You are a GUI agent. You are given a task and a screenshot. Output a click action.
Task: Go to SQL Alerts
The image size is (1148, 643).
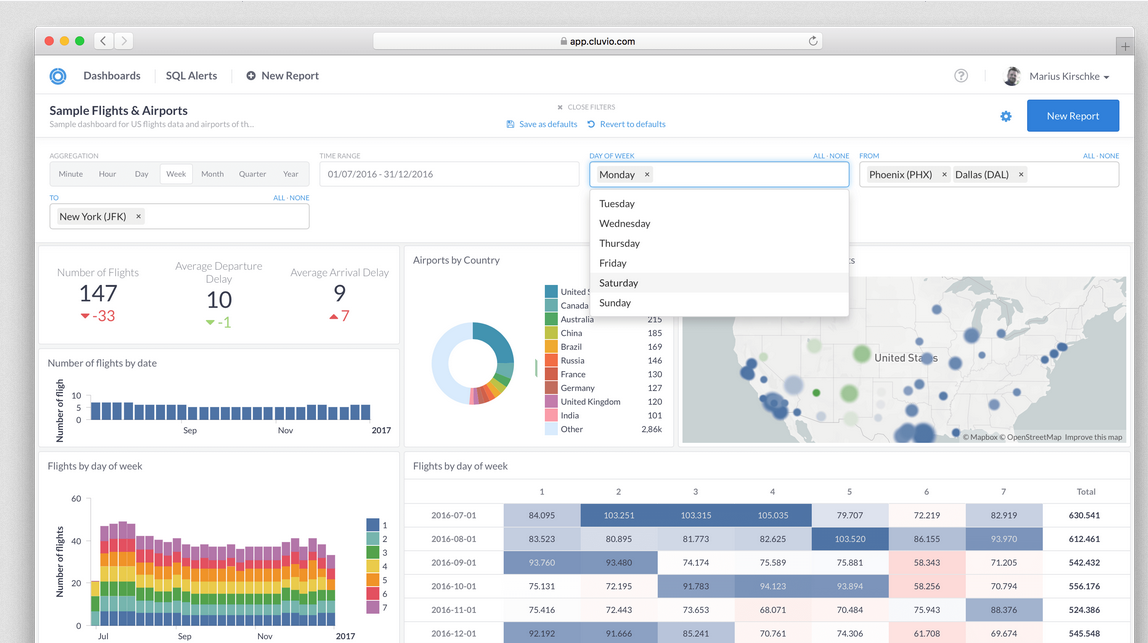191,76
